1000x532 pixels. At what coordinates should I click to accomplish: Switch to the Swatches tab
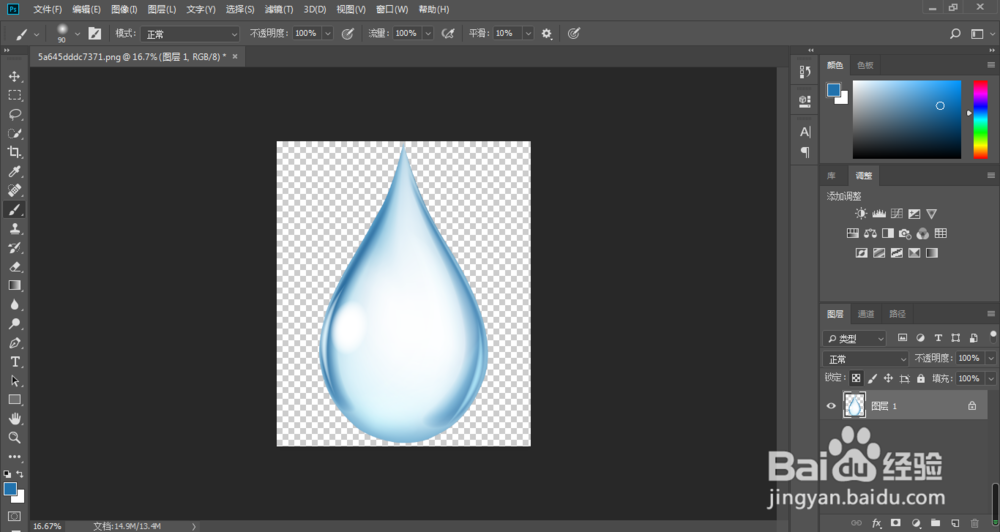click(865, 65)
